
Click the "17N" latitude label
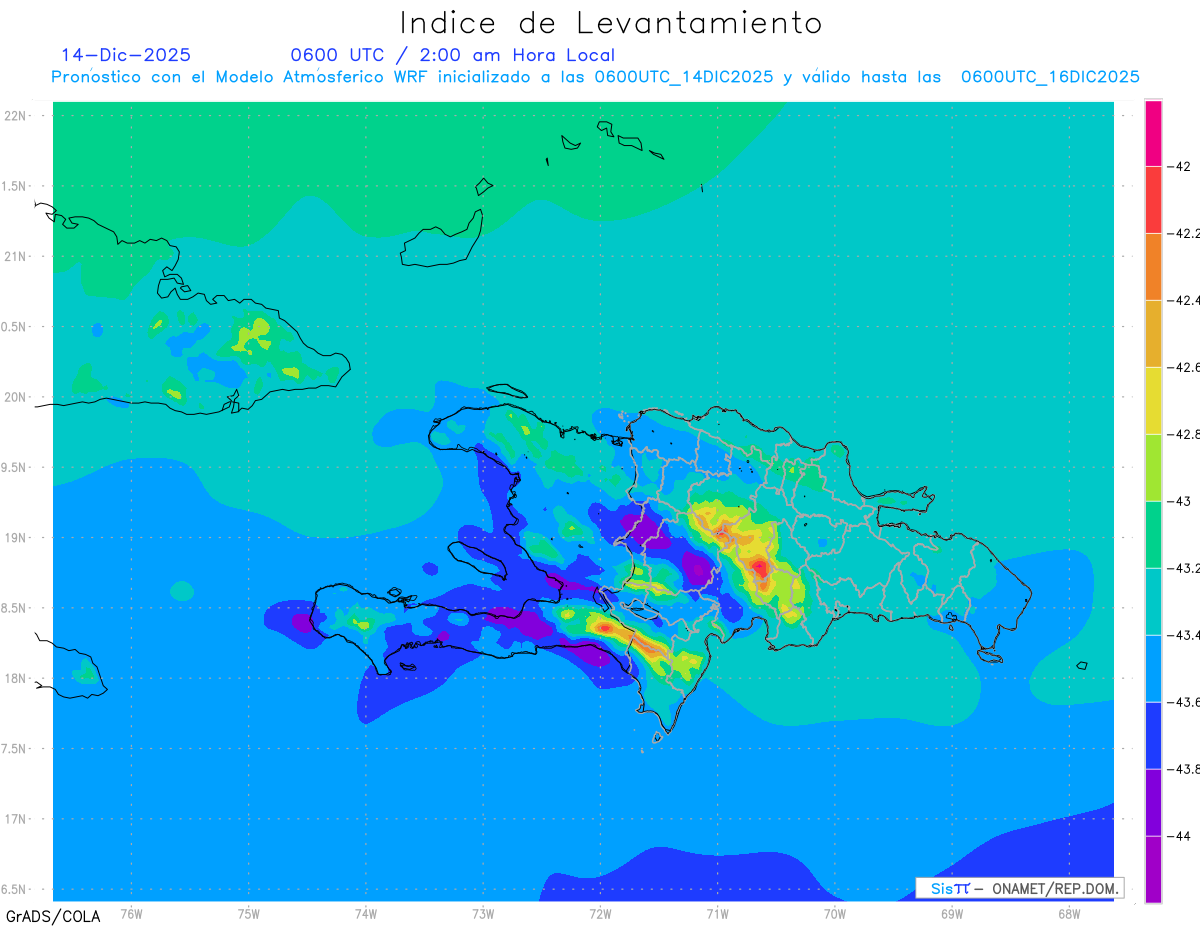point(16,819)
